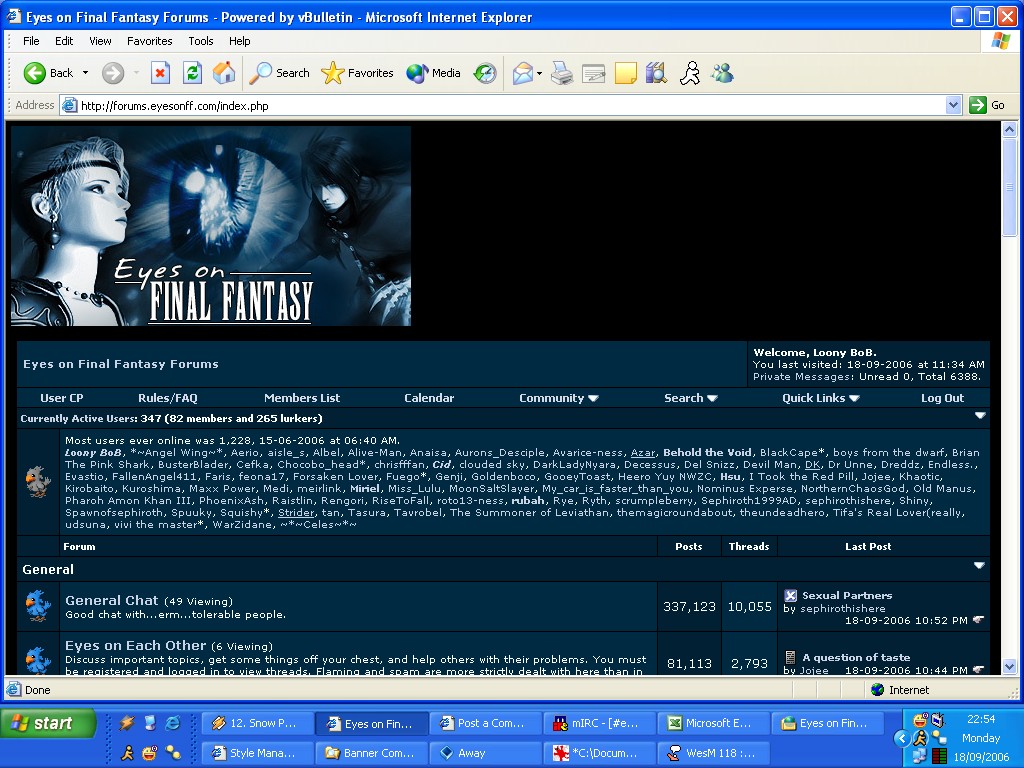This screenshot has height=768, width=1024.
Task: Open the File menu
Action: coord(31,41)
